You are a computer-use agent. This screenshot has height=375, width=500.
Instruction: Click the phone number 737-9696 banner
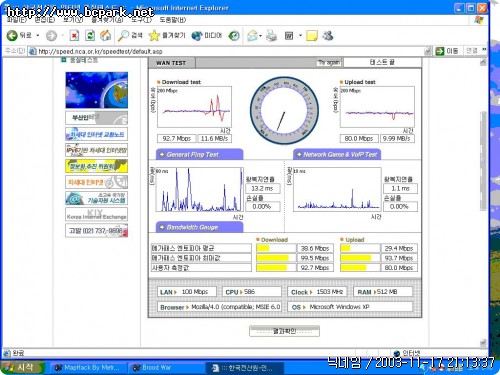click(x=97, y=231)
